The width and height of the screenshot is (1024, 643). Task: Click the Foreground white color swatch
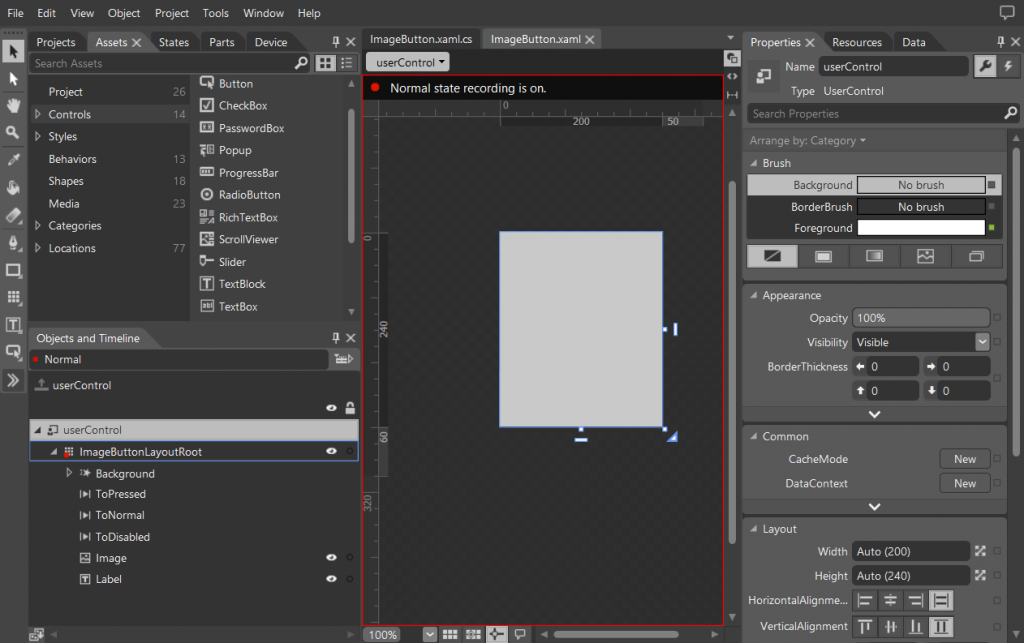coord(920,228)
